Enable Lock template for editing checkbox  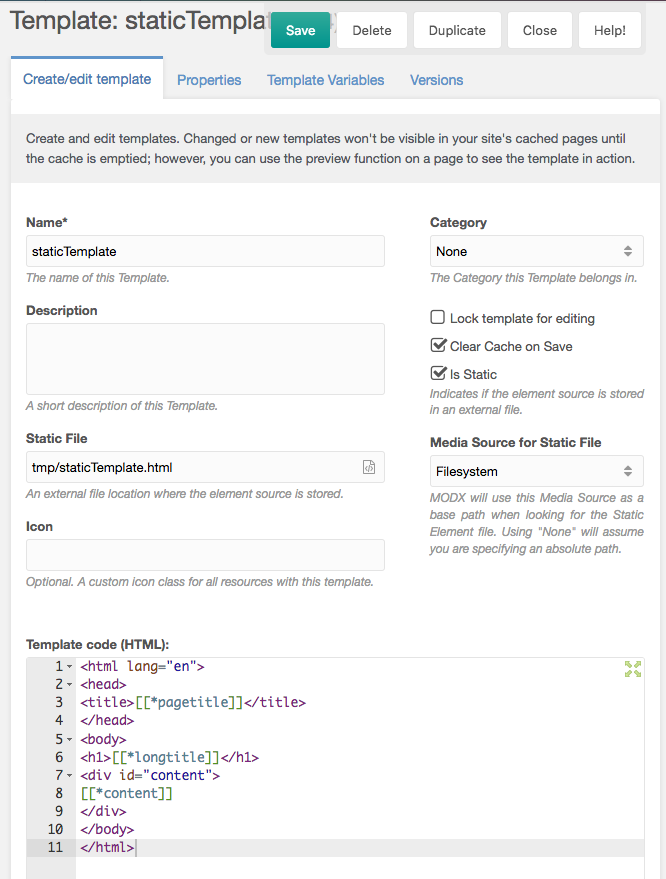pos(438,317)
